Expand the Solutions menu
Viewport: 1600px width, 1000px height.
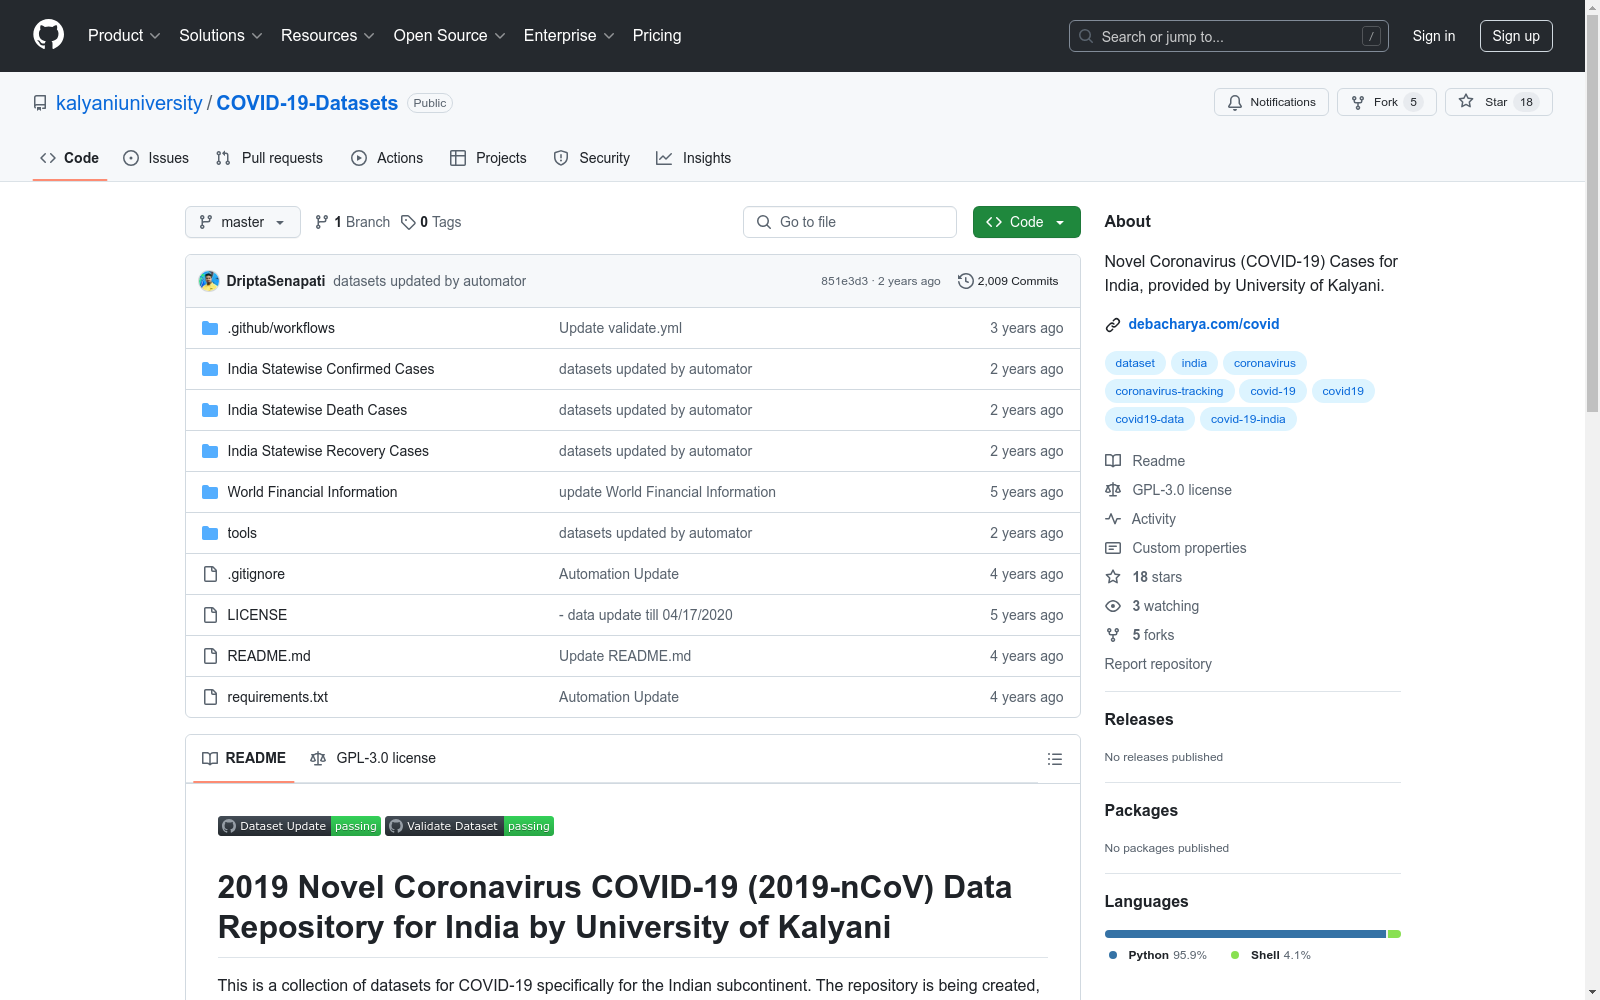coord(221,36)
